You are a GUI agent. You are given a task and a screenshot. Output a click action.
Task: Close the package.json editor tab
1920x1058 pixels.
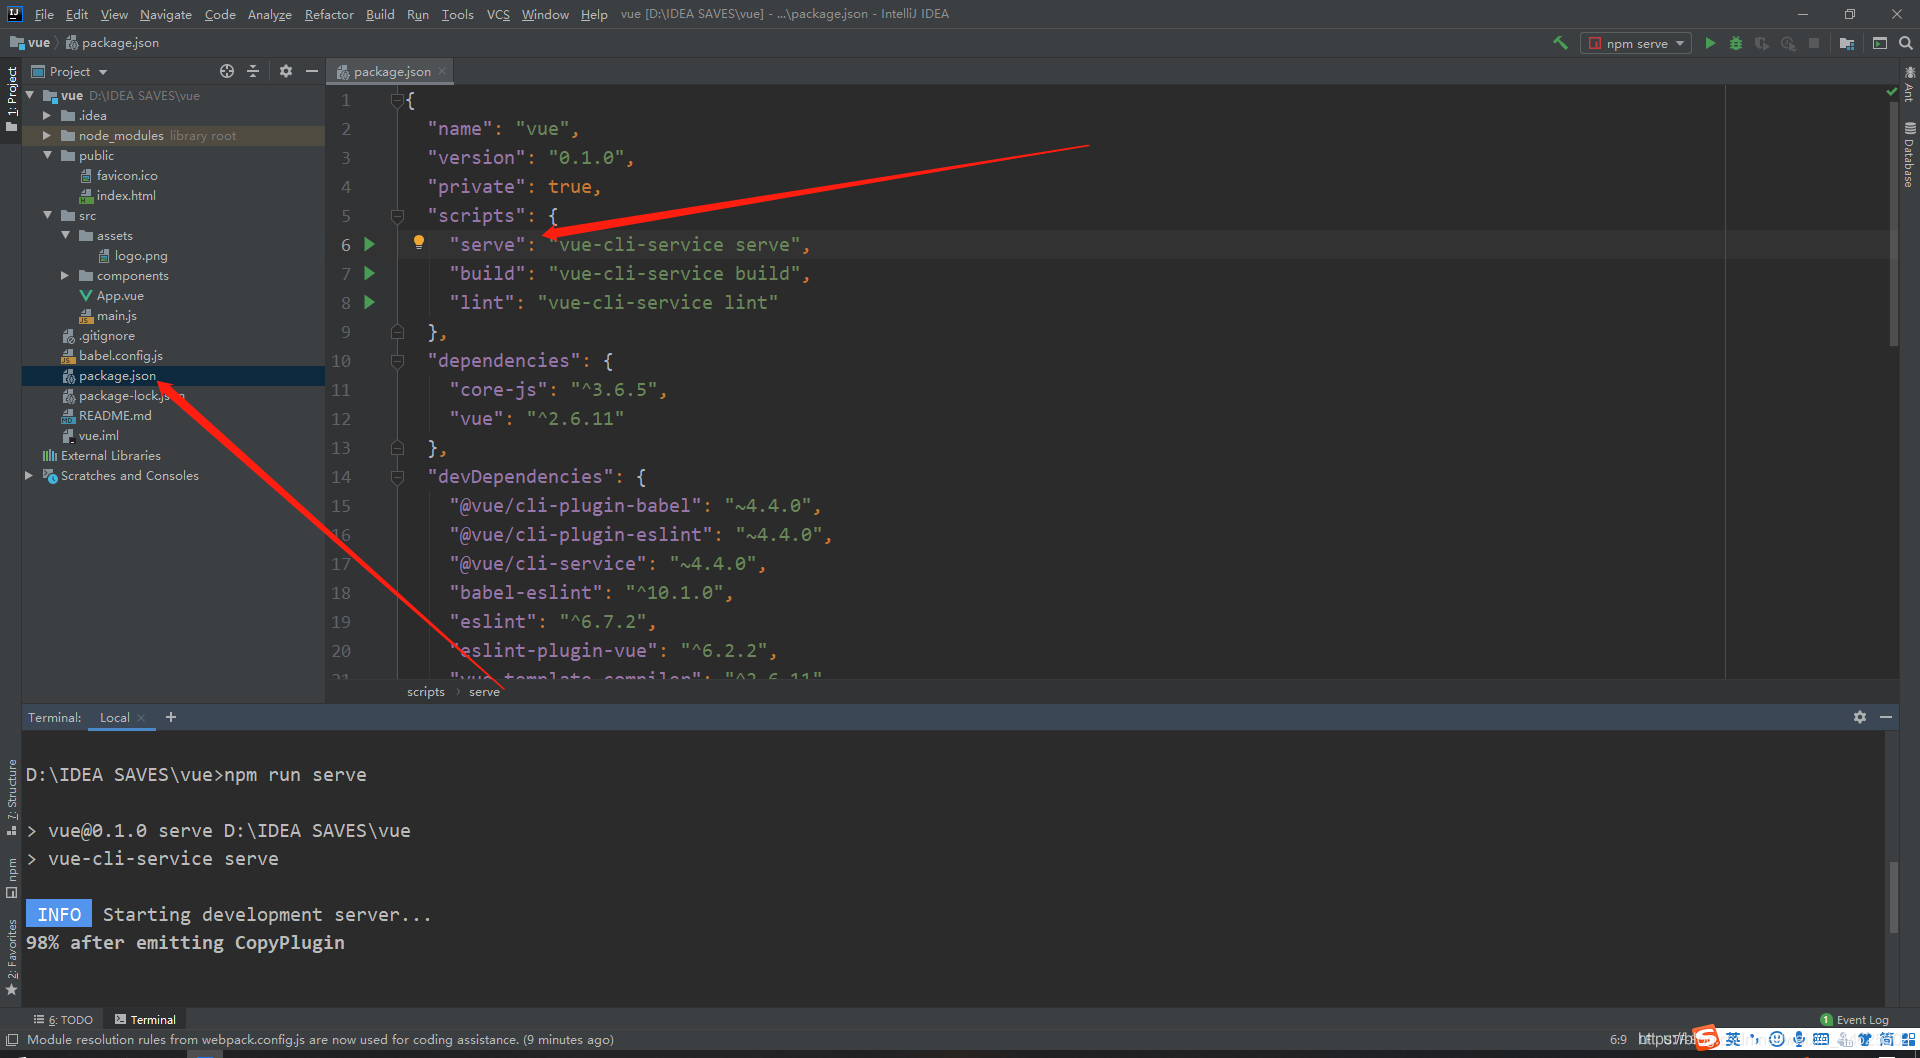coord(442,71)
